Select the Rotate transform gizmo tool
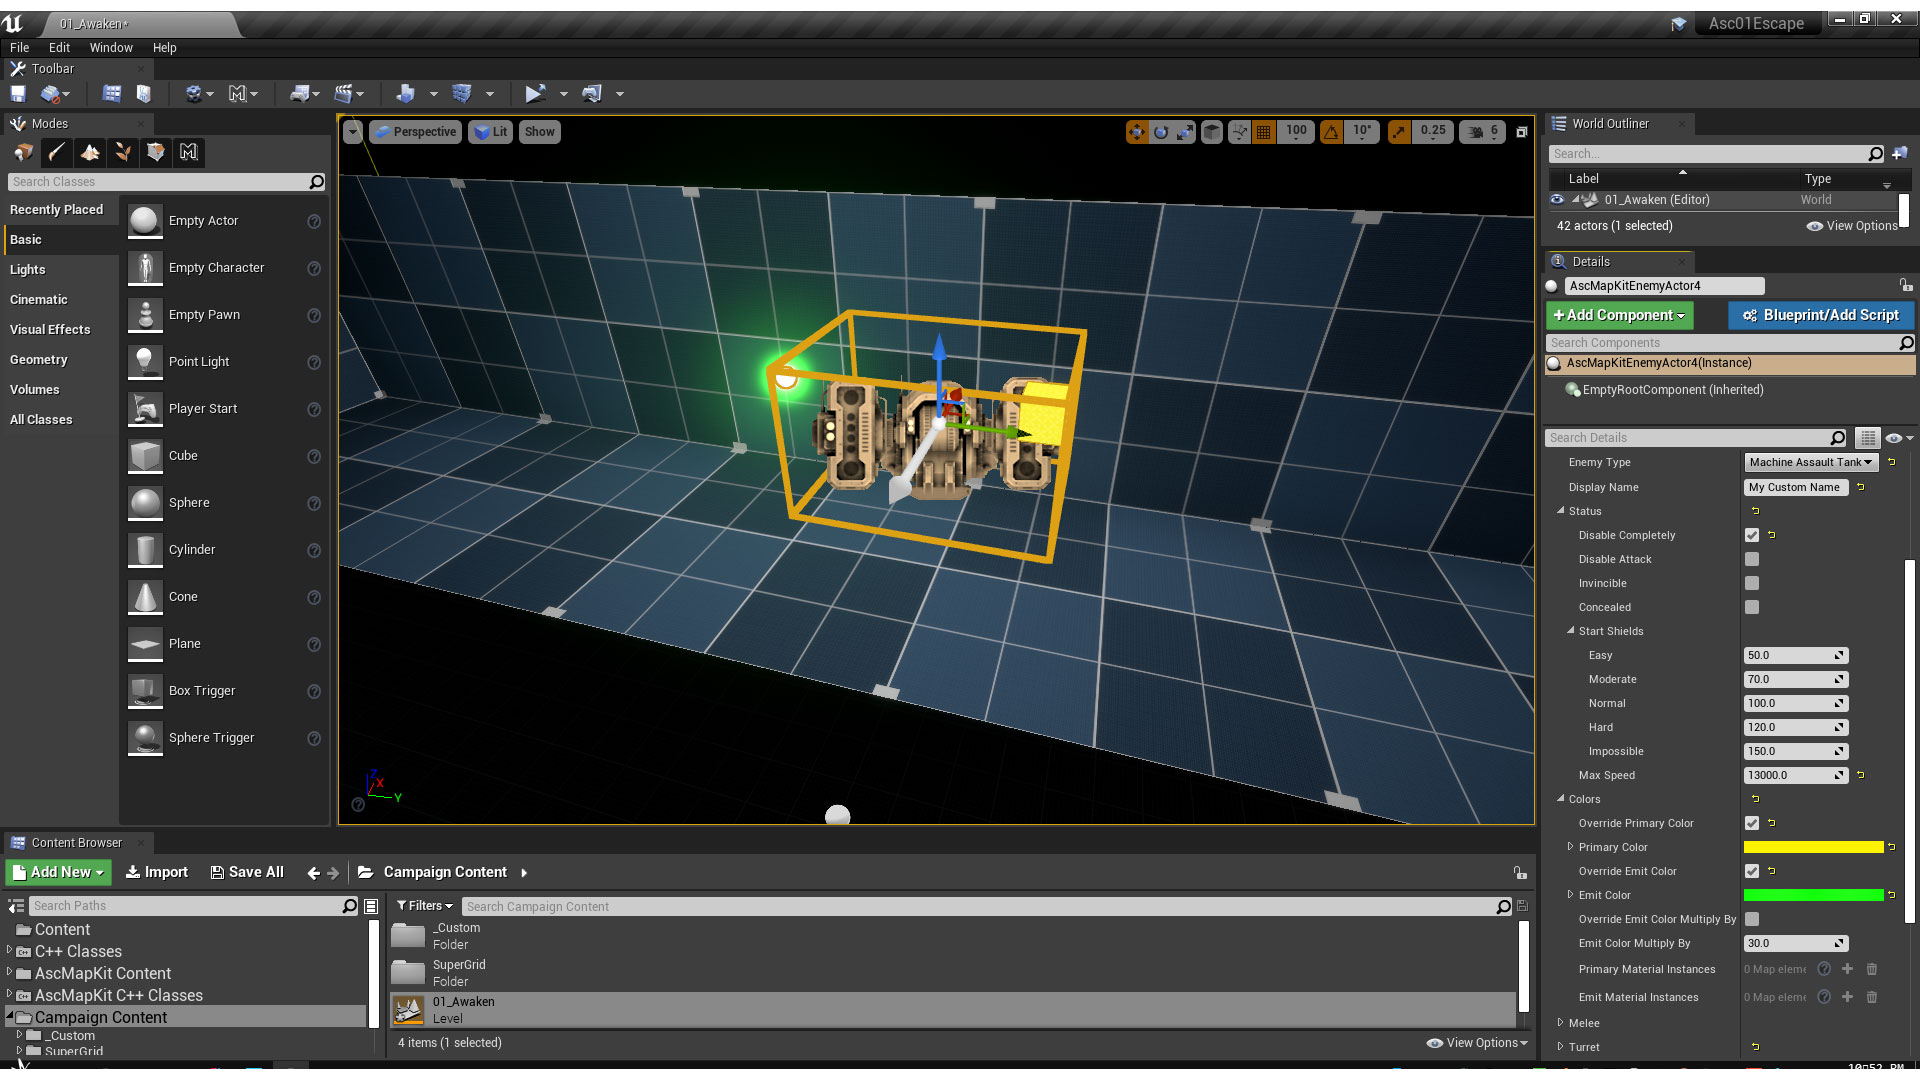The height and width of the screenshot is (1080, 1920). pos(1161,132)
